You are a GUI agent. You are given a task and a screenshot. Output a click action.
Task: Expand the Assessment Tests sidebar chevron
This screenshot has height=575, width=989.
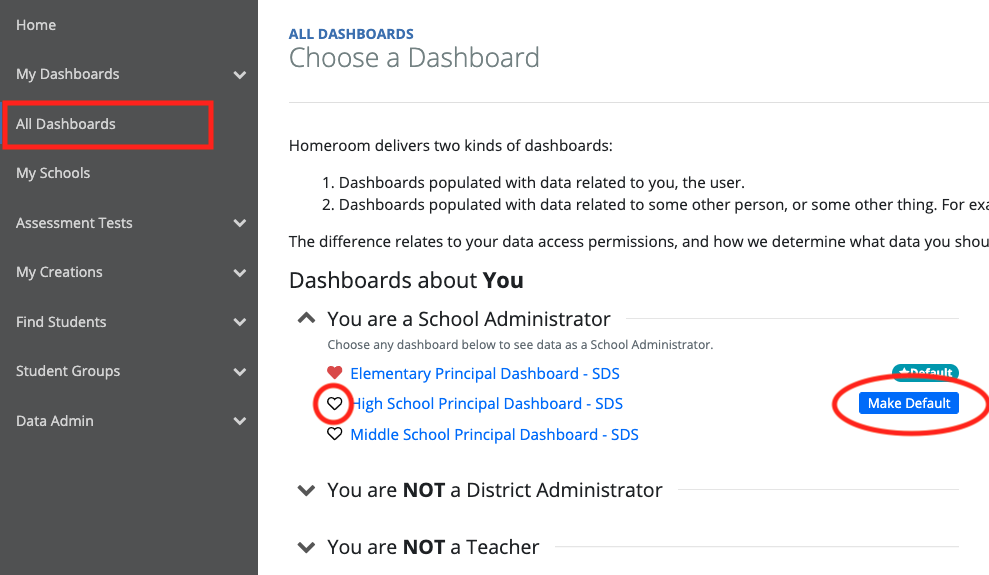239,224
